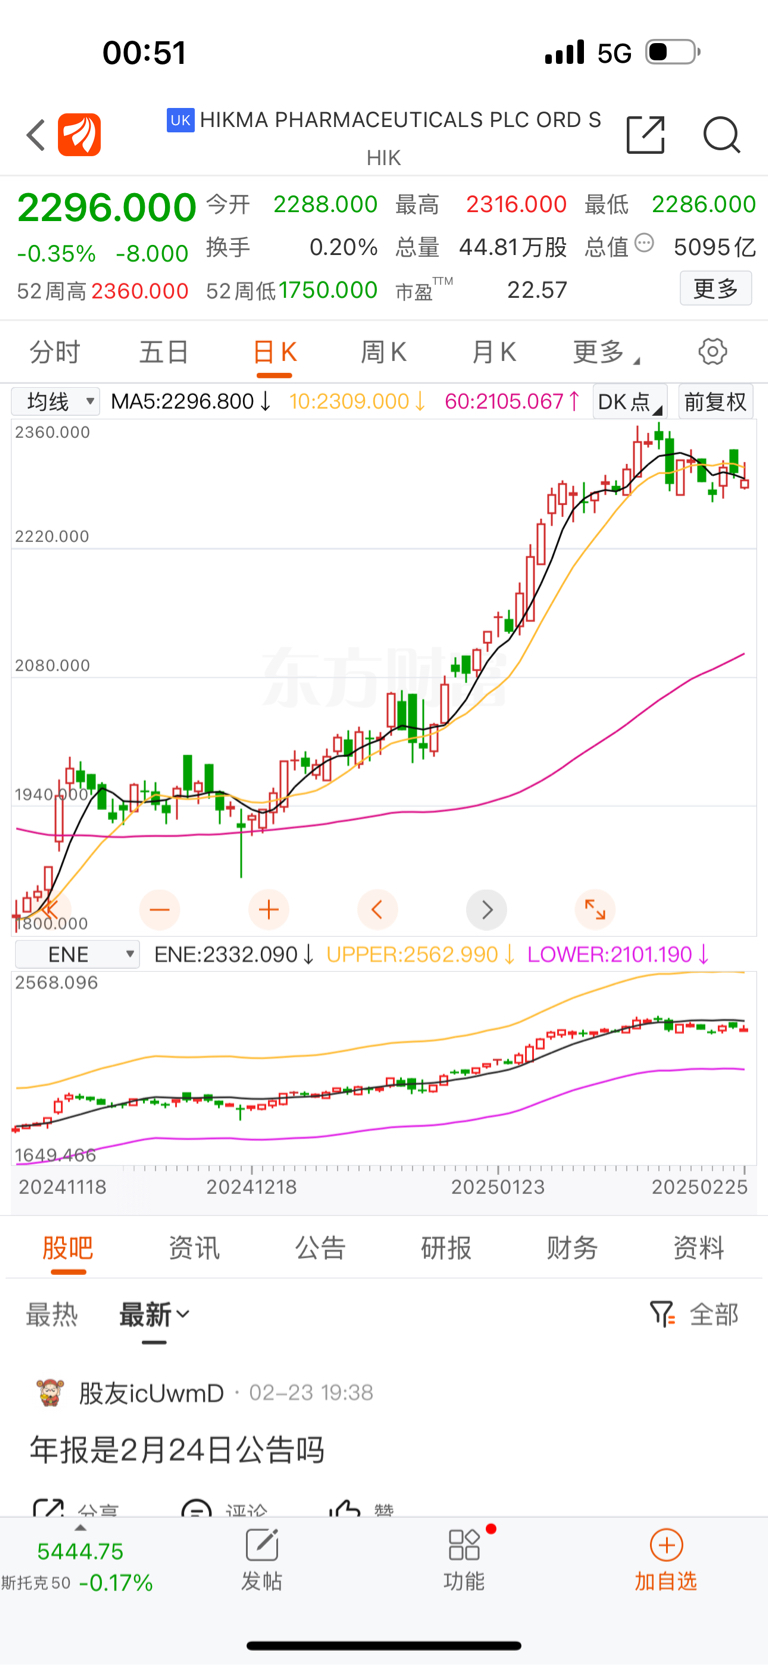The width and height of the screenshot is (768, 1665).
Task: Zoom out chart with minus button
Action: (159, 909)
